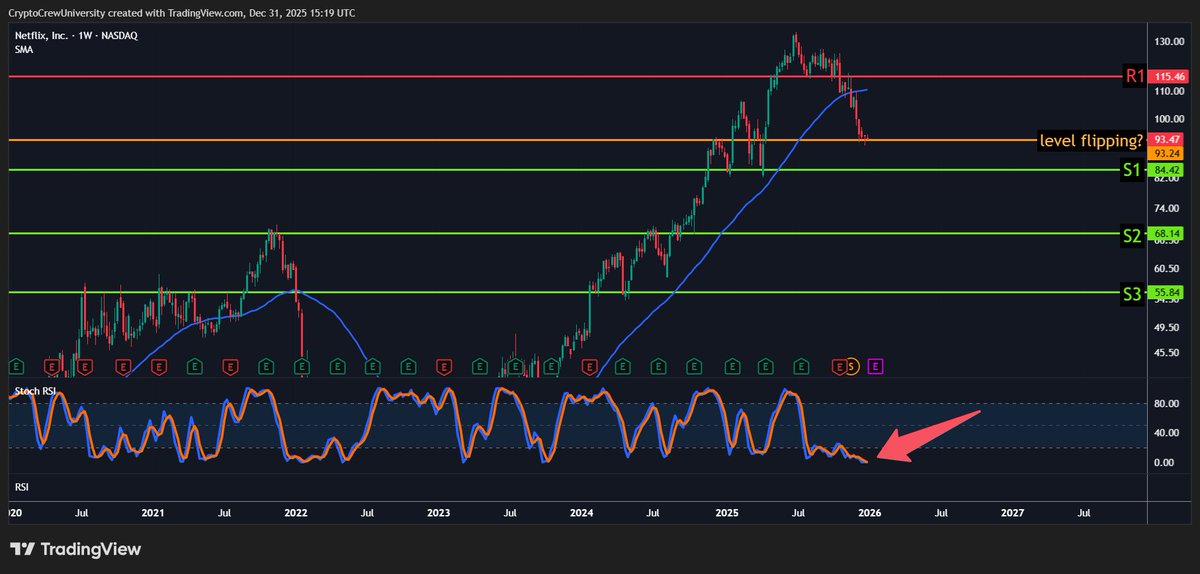This screenshot has width=1200, height=574.
Task: Click the 2025 time axis label
Action: pos(726,511)
